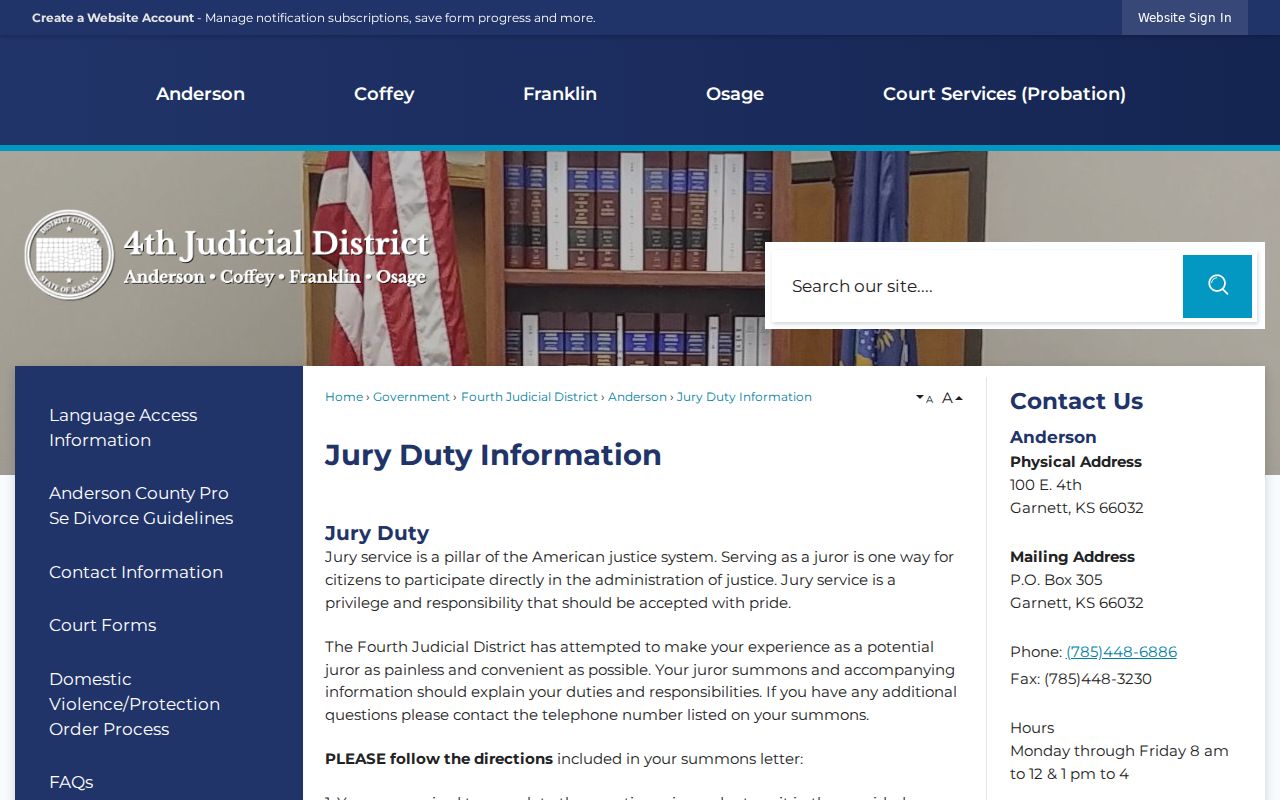Click the search magnifier button
Screen dimensions: 1280x800
click(1217, 286)
